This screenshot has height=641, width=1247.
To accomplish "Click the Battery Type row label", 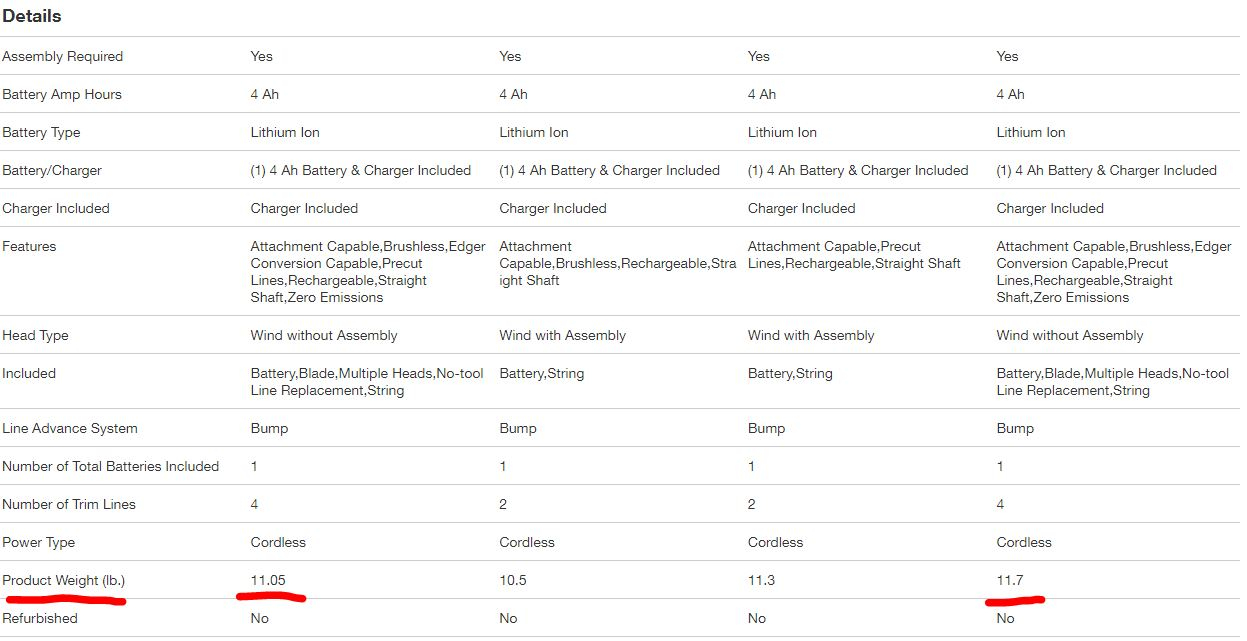I will pyautogui.click(x=41, y=132).
